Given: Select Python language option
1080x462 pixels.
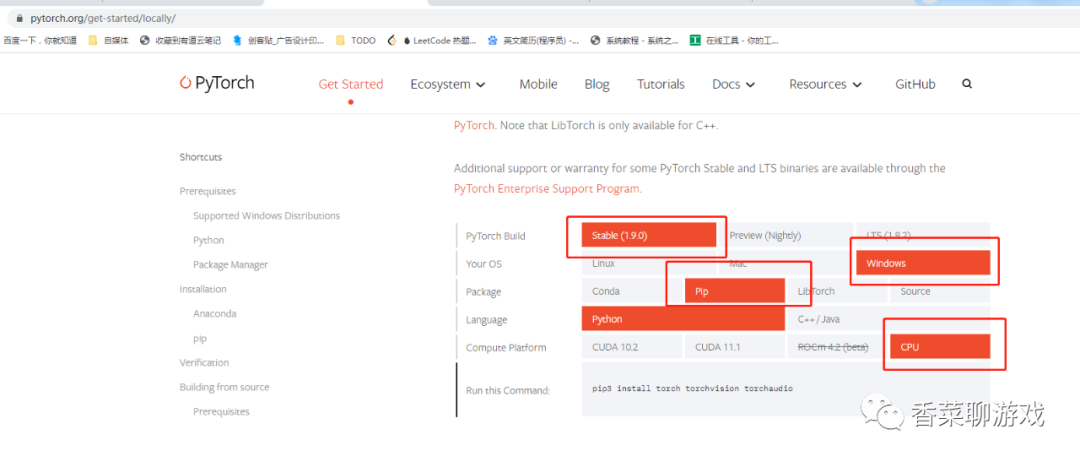Looking at the screenshot, I should coord(683,319).
